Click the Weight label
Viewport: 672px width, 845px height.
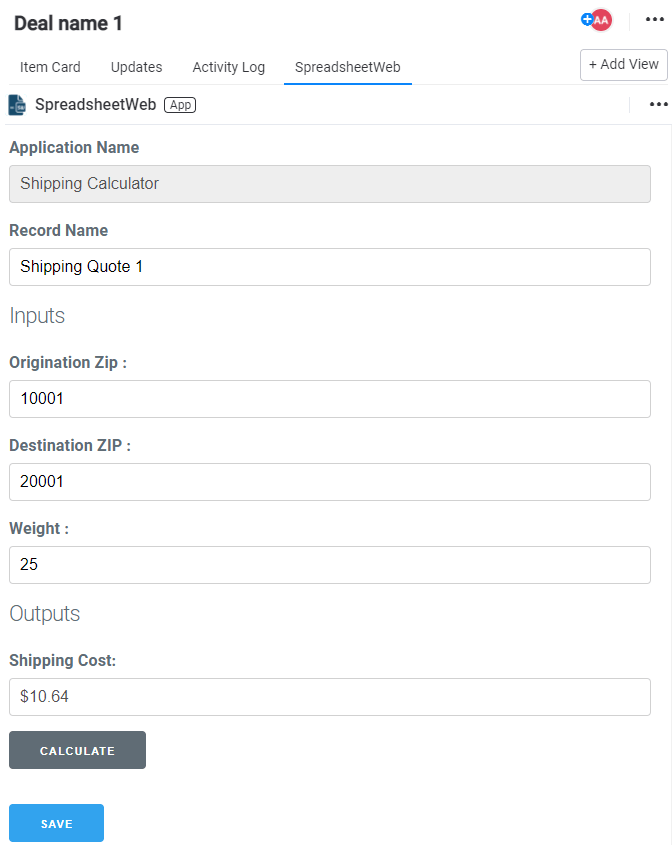(39, 528)
